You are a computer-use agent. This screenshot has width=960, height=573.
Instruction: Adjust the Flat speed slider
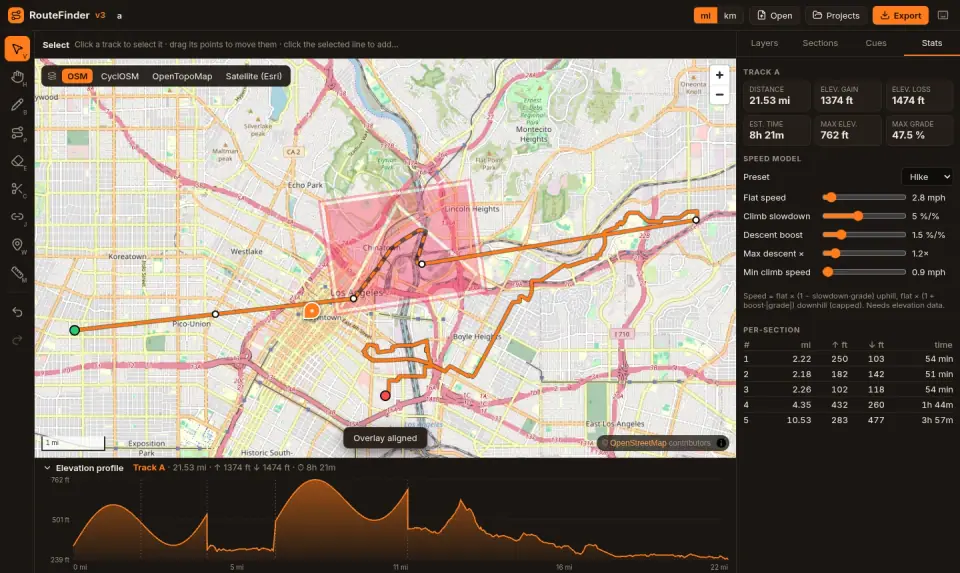click(864, 197)
